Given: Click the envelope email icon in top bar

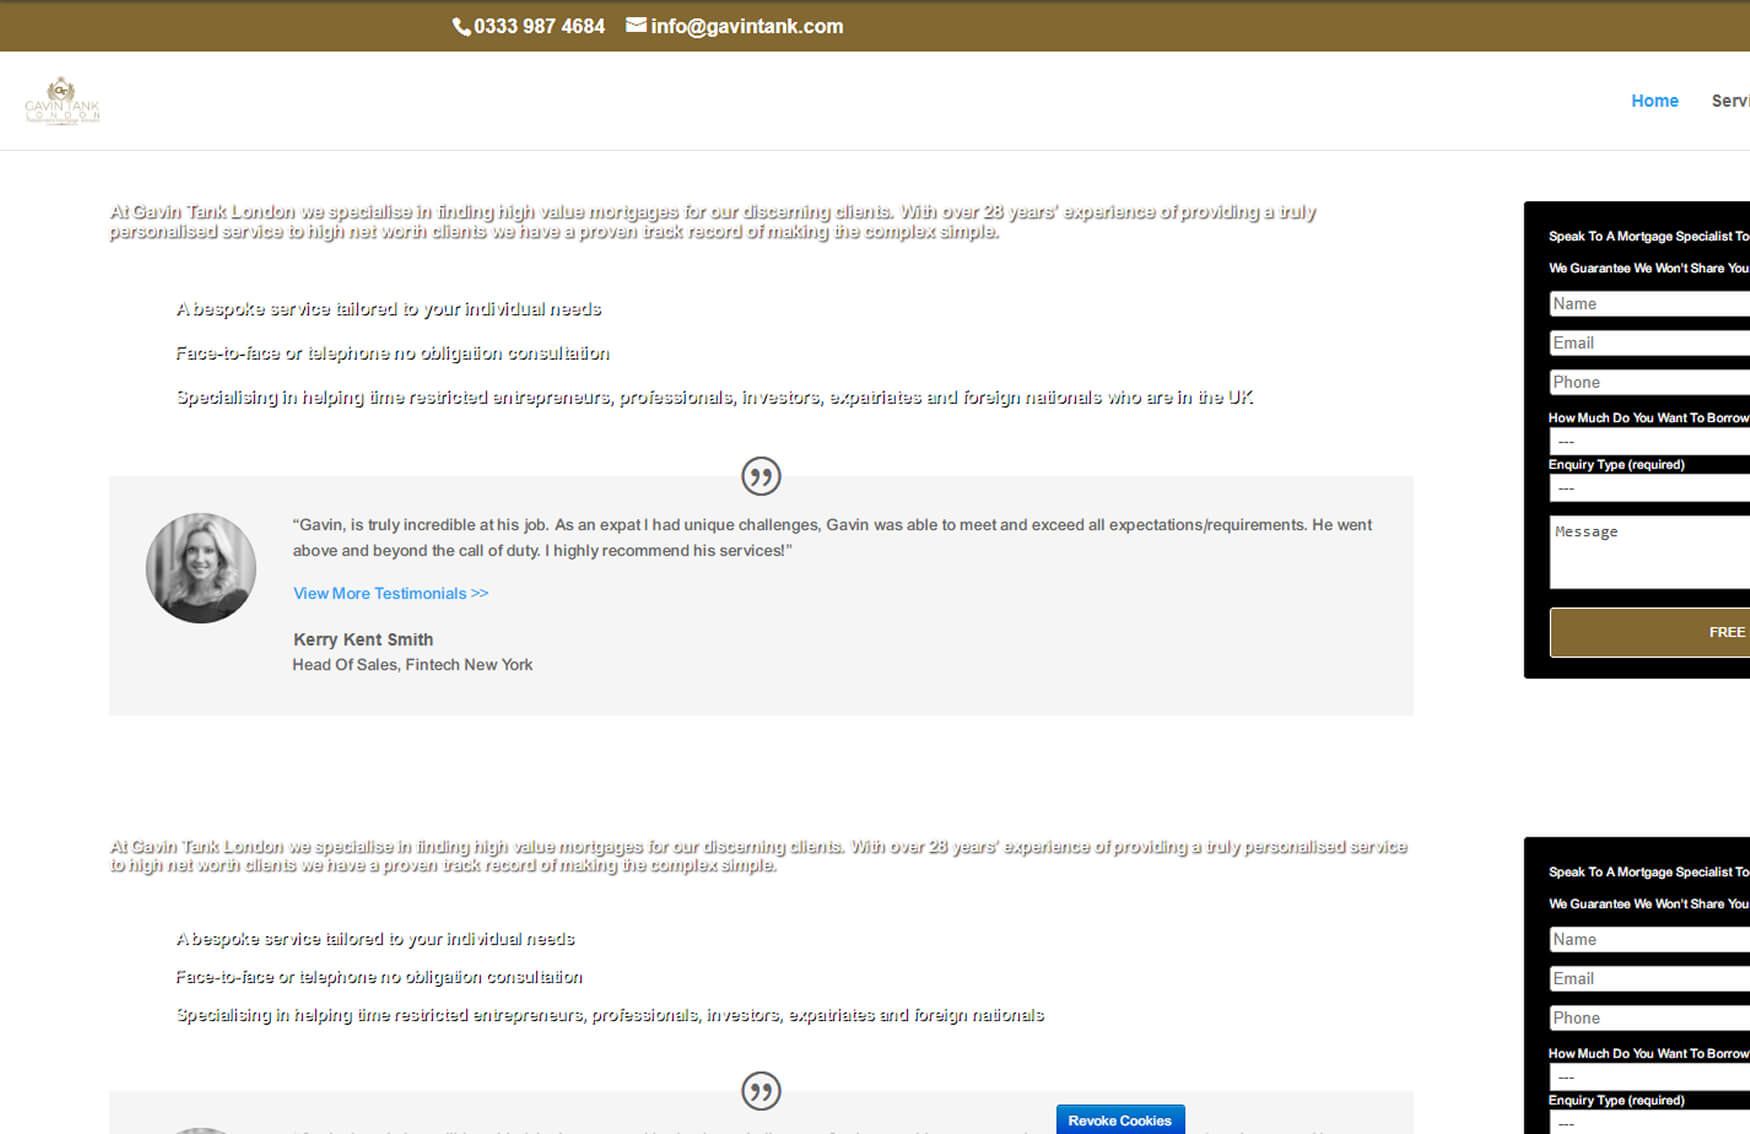Looking at the screenshot, I should click(x=636, y=25).
